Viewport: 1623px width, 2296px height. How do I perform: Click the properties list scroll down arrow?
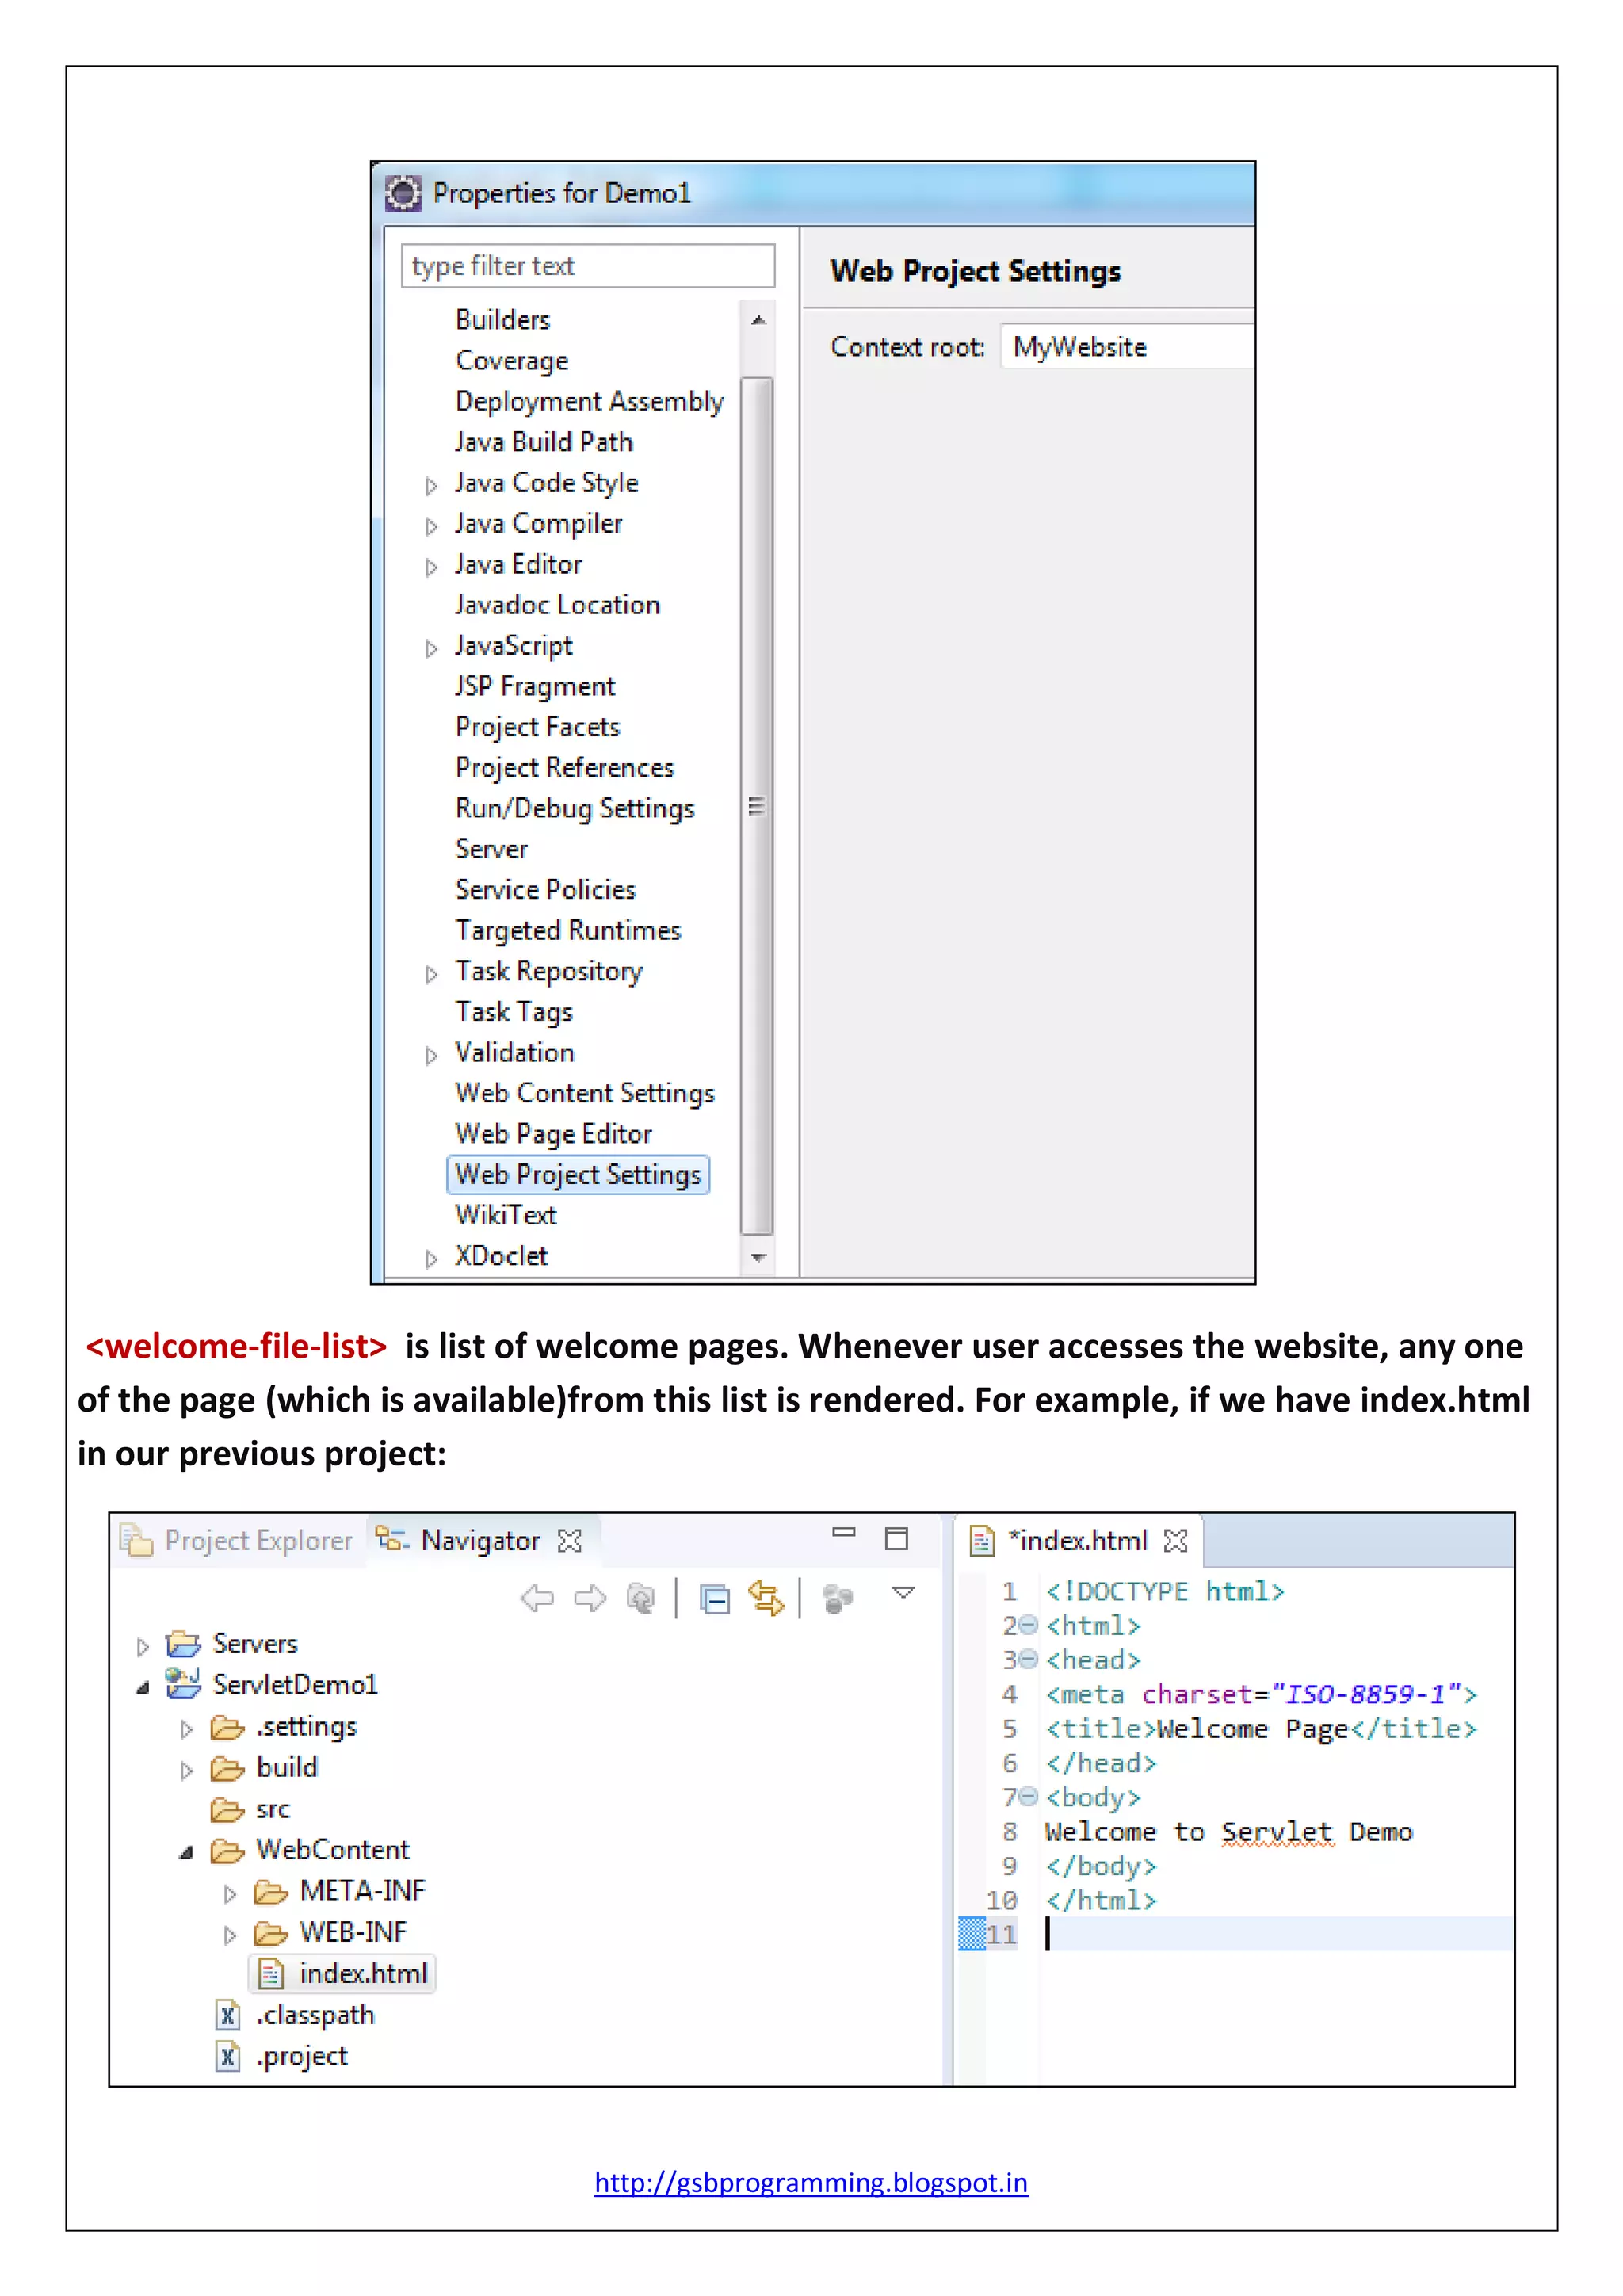(x=758, y=1258)
